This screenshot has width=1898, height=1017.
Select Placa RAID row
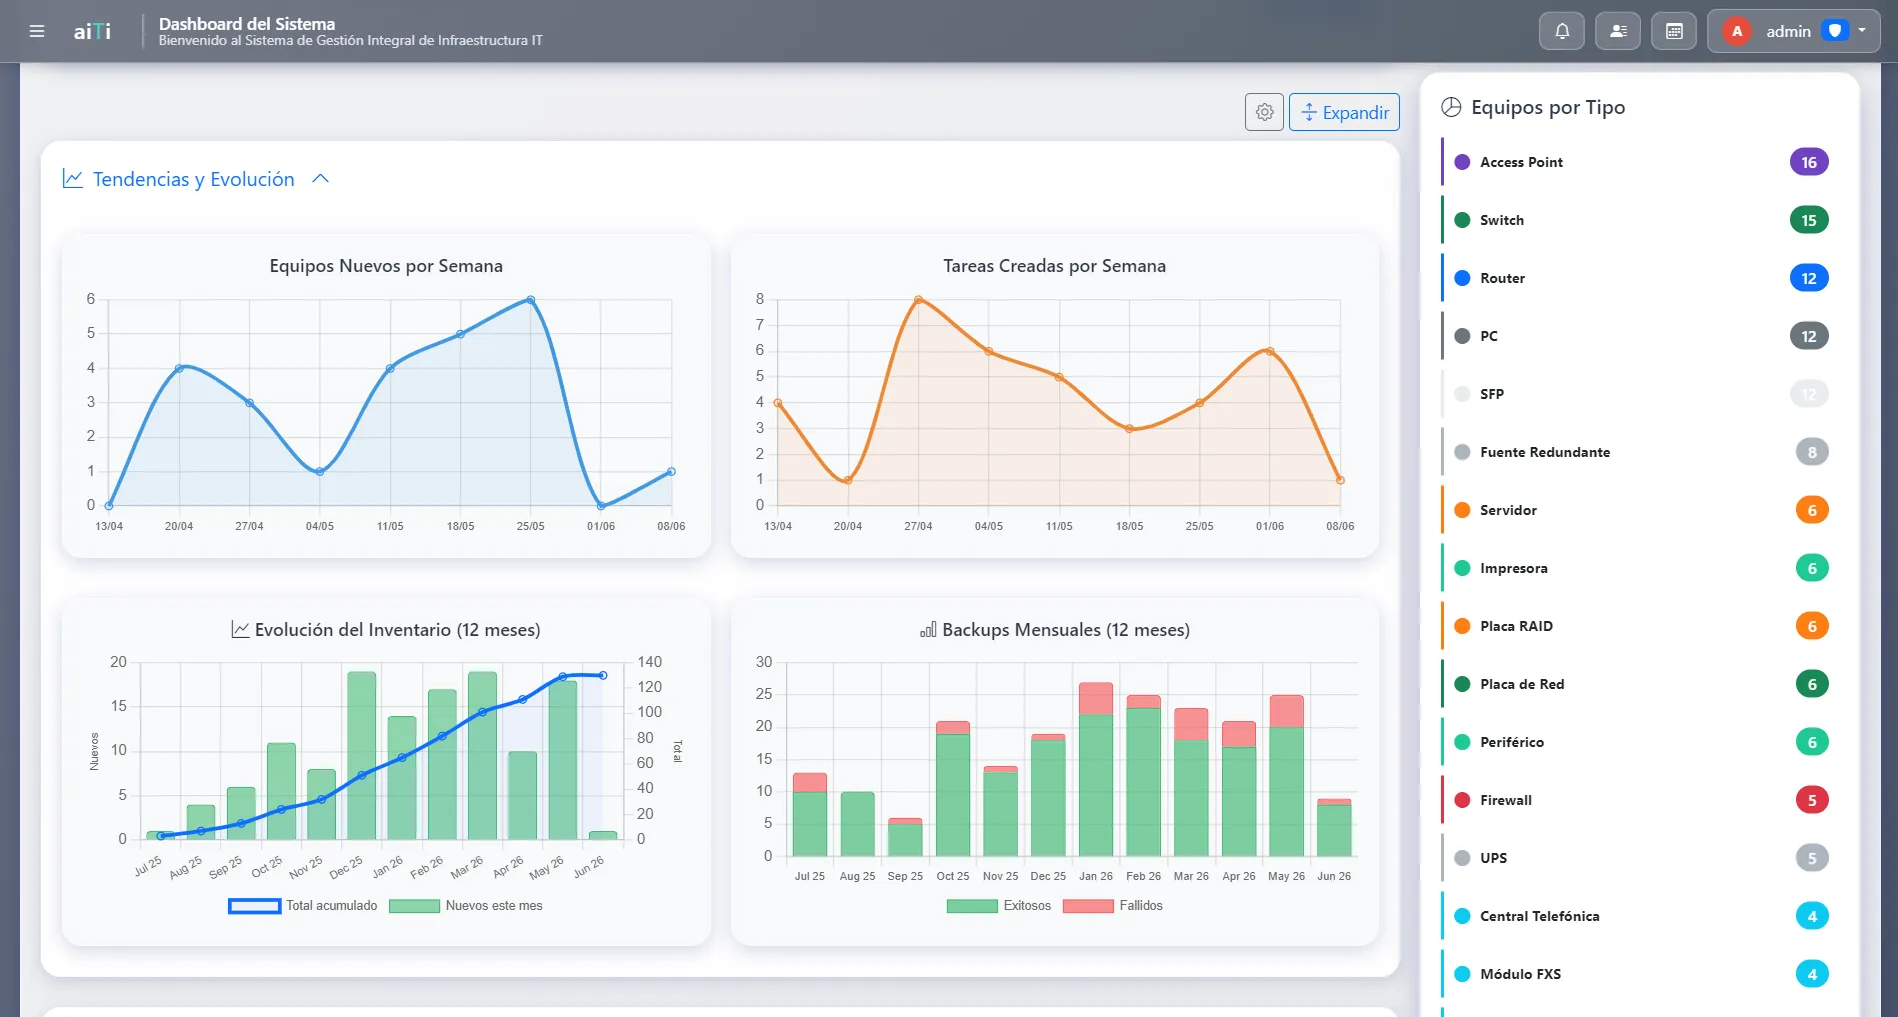[x=1640, y=626]
